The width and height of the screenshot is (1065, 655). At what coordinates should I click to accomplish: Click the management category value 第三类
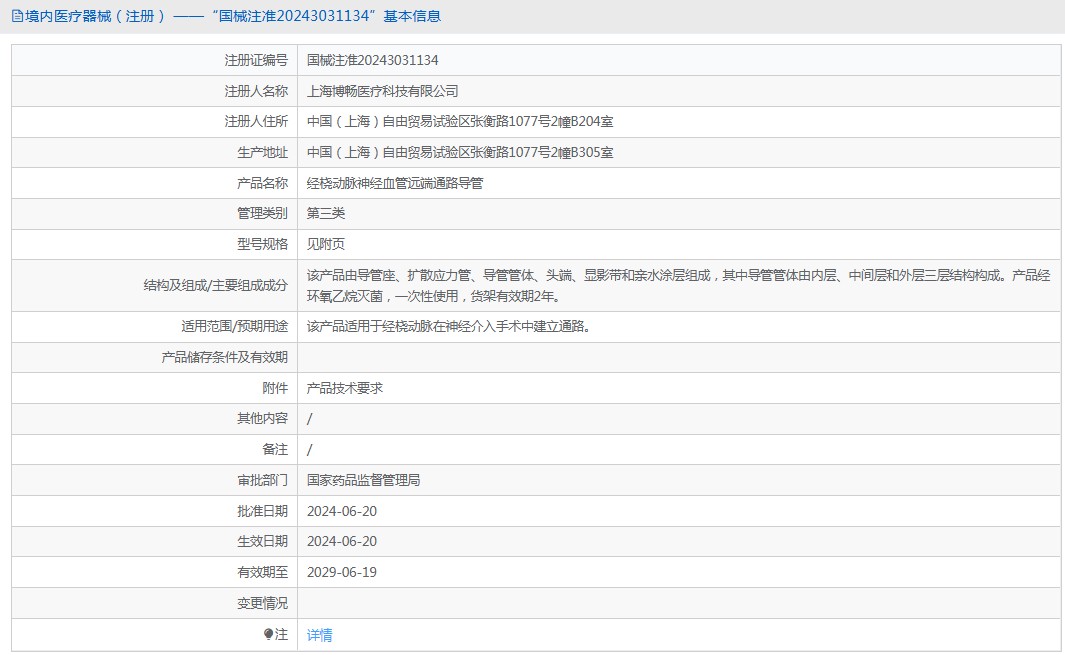(x=326, y=213)
